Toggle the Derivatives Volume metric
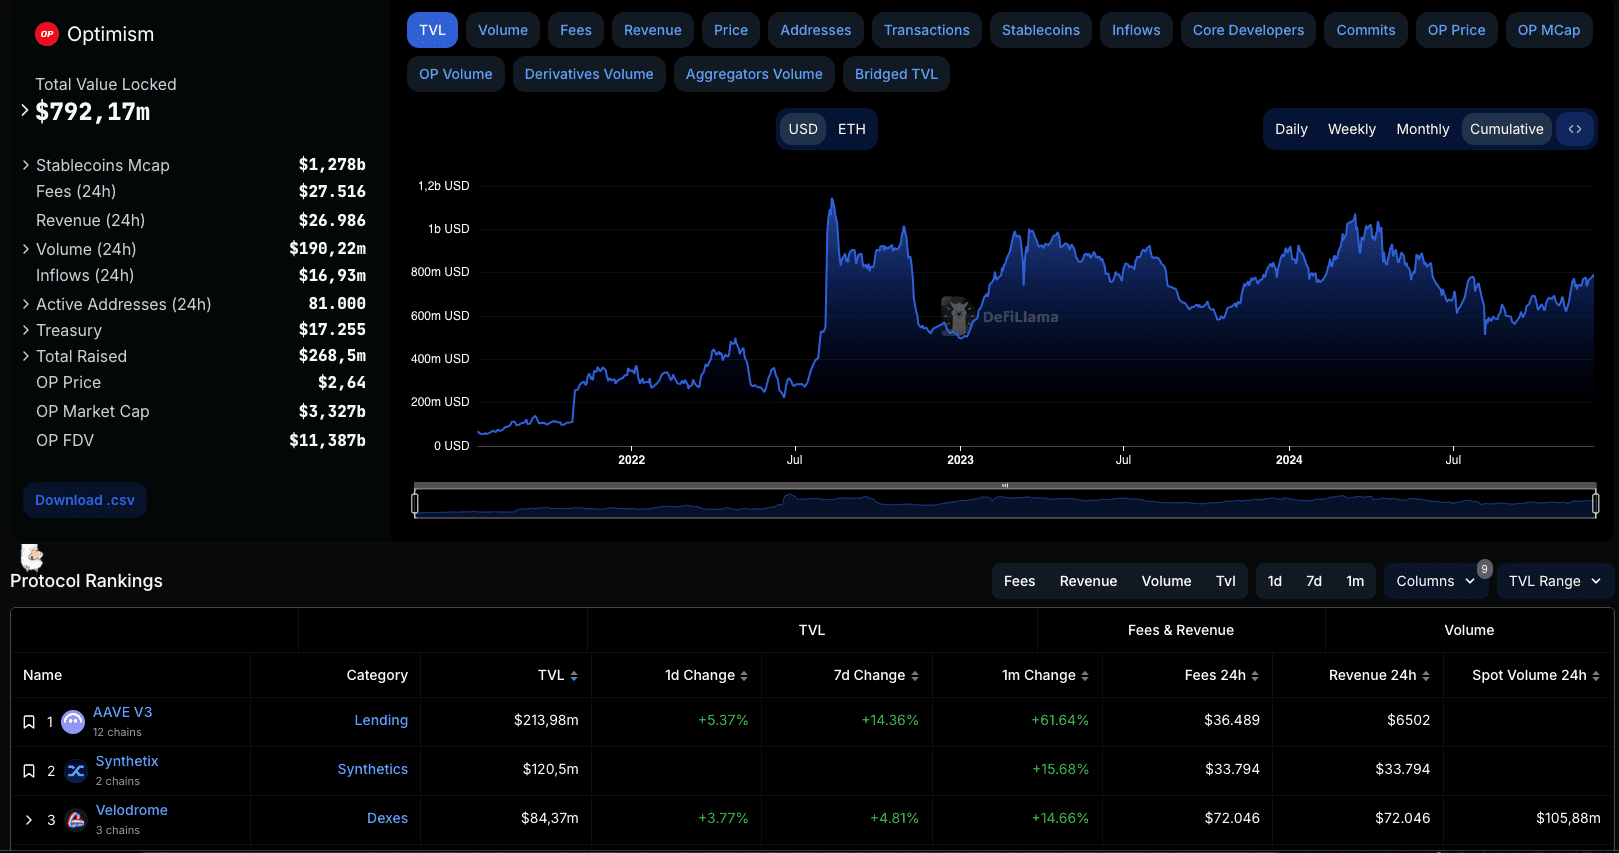This screenshot has height=853, width=1619. 589,74
